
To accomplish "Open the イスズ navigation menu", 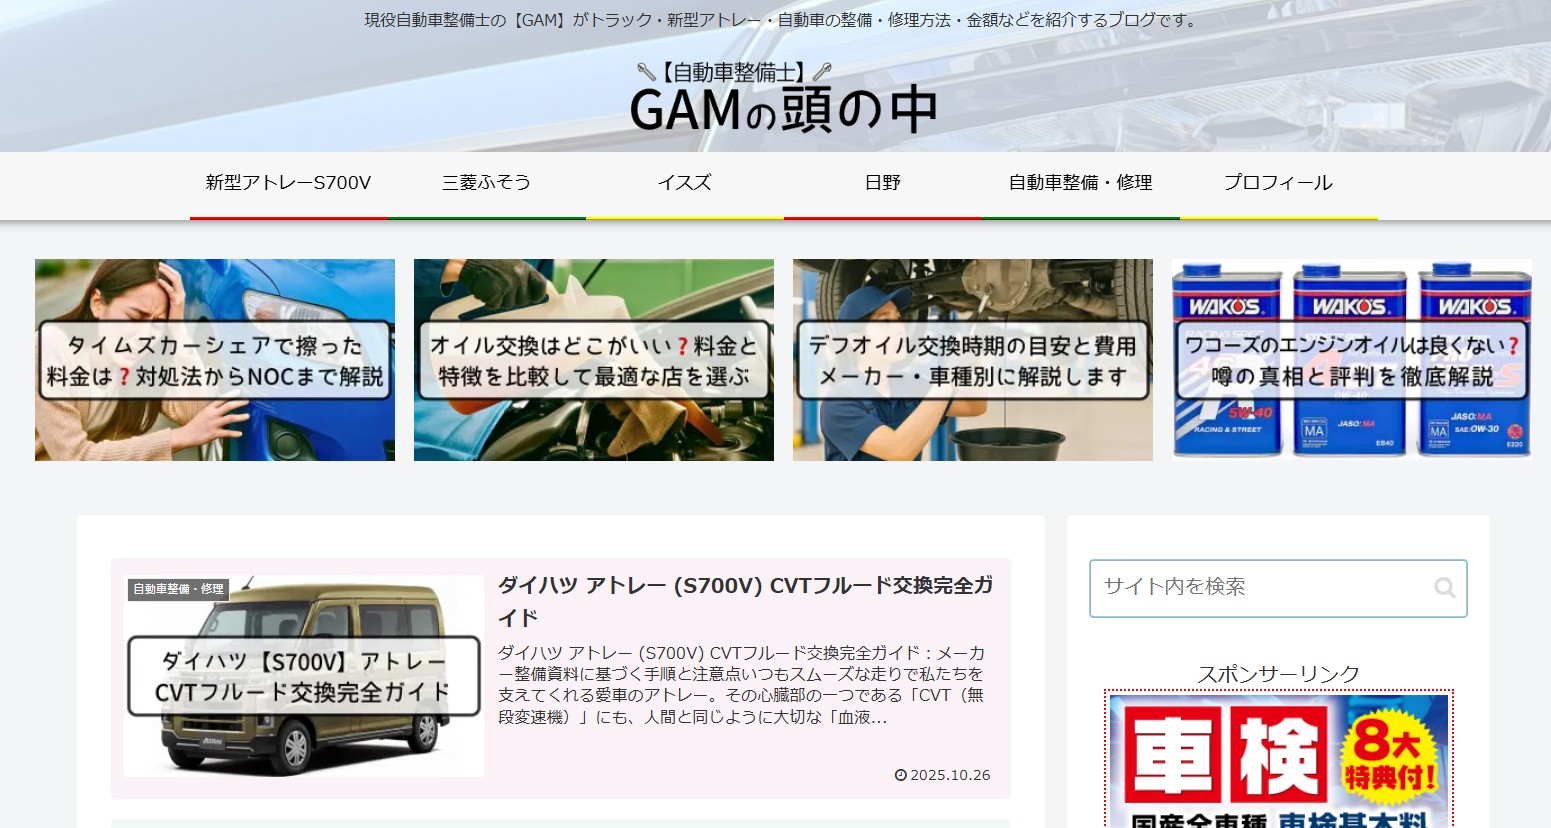I will pos(684,183).
